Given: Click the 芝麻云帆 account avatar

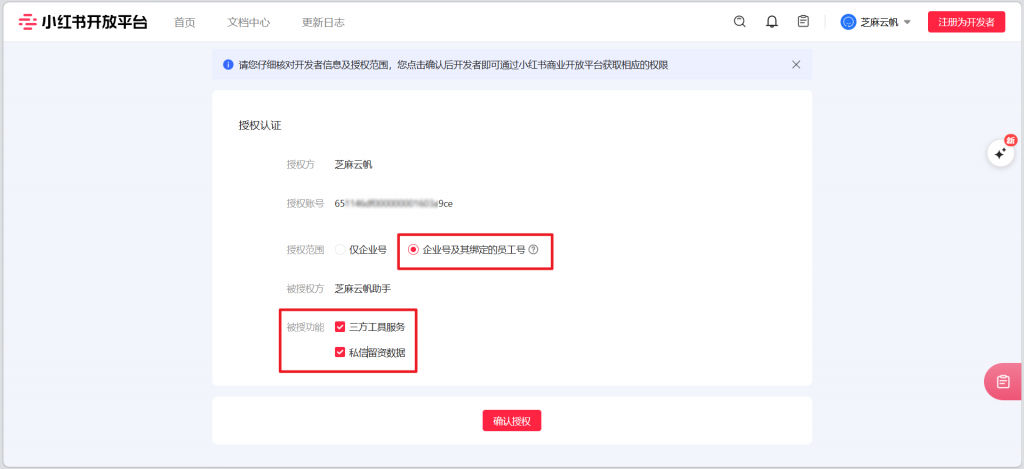Looking at the screenshot, I should [848, 22].
